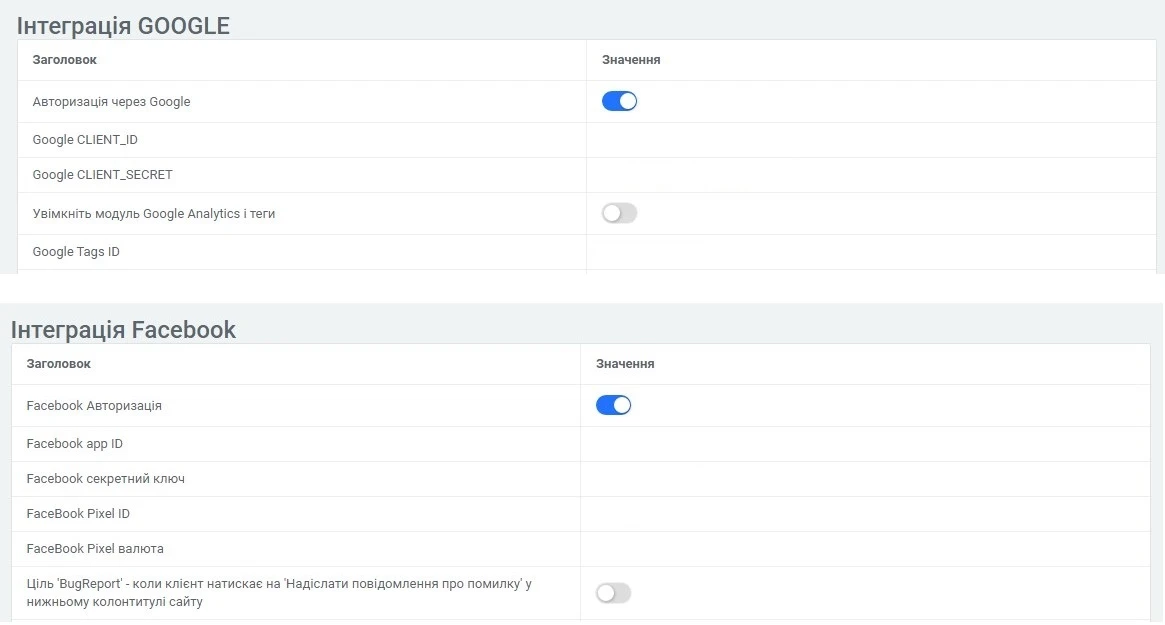Click the 'Авторизація через Google' row label
This screenshot has width=1165, height=625.
point(113,101)
